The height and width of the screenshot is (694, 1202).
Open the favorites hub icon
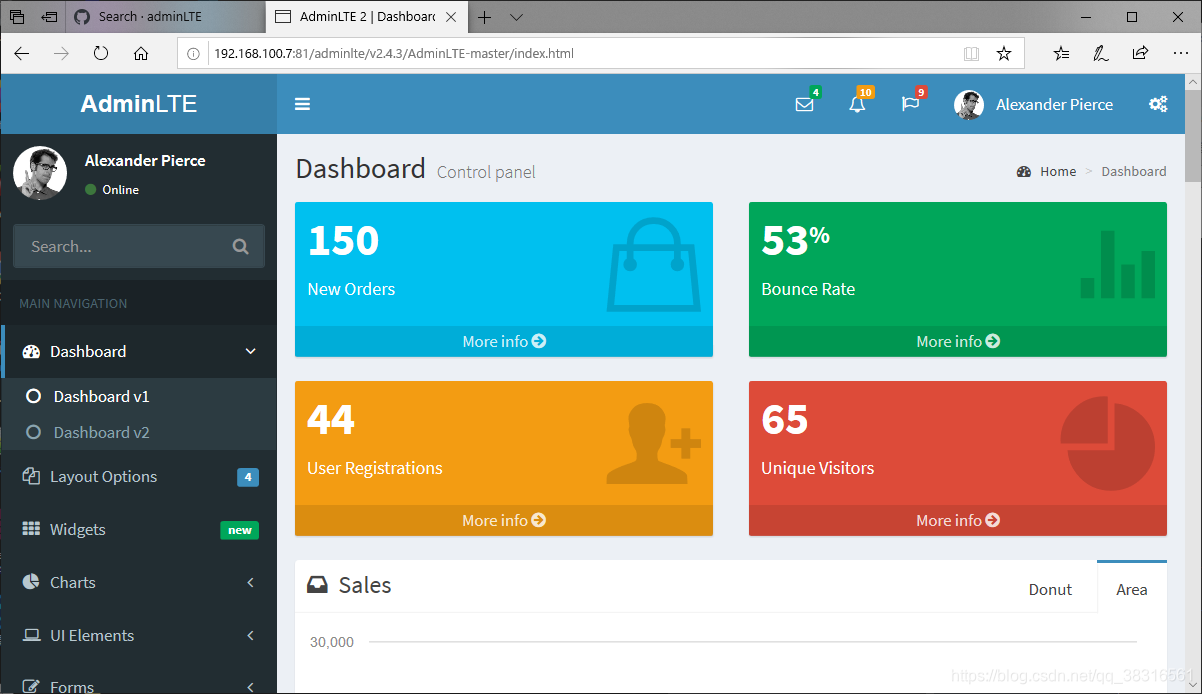[1062, 53]
